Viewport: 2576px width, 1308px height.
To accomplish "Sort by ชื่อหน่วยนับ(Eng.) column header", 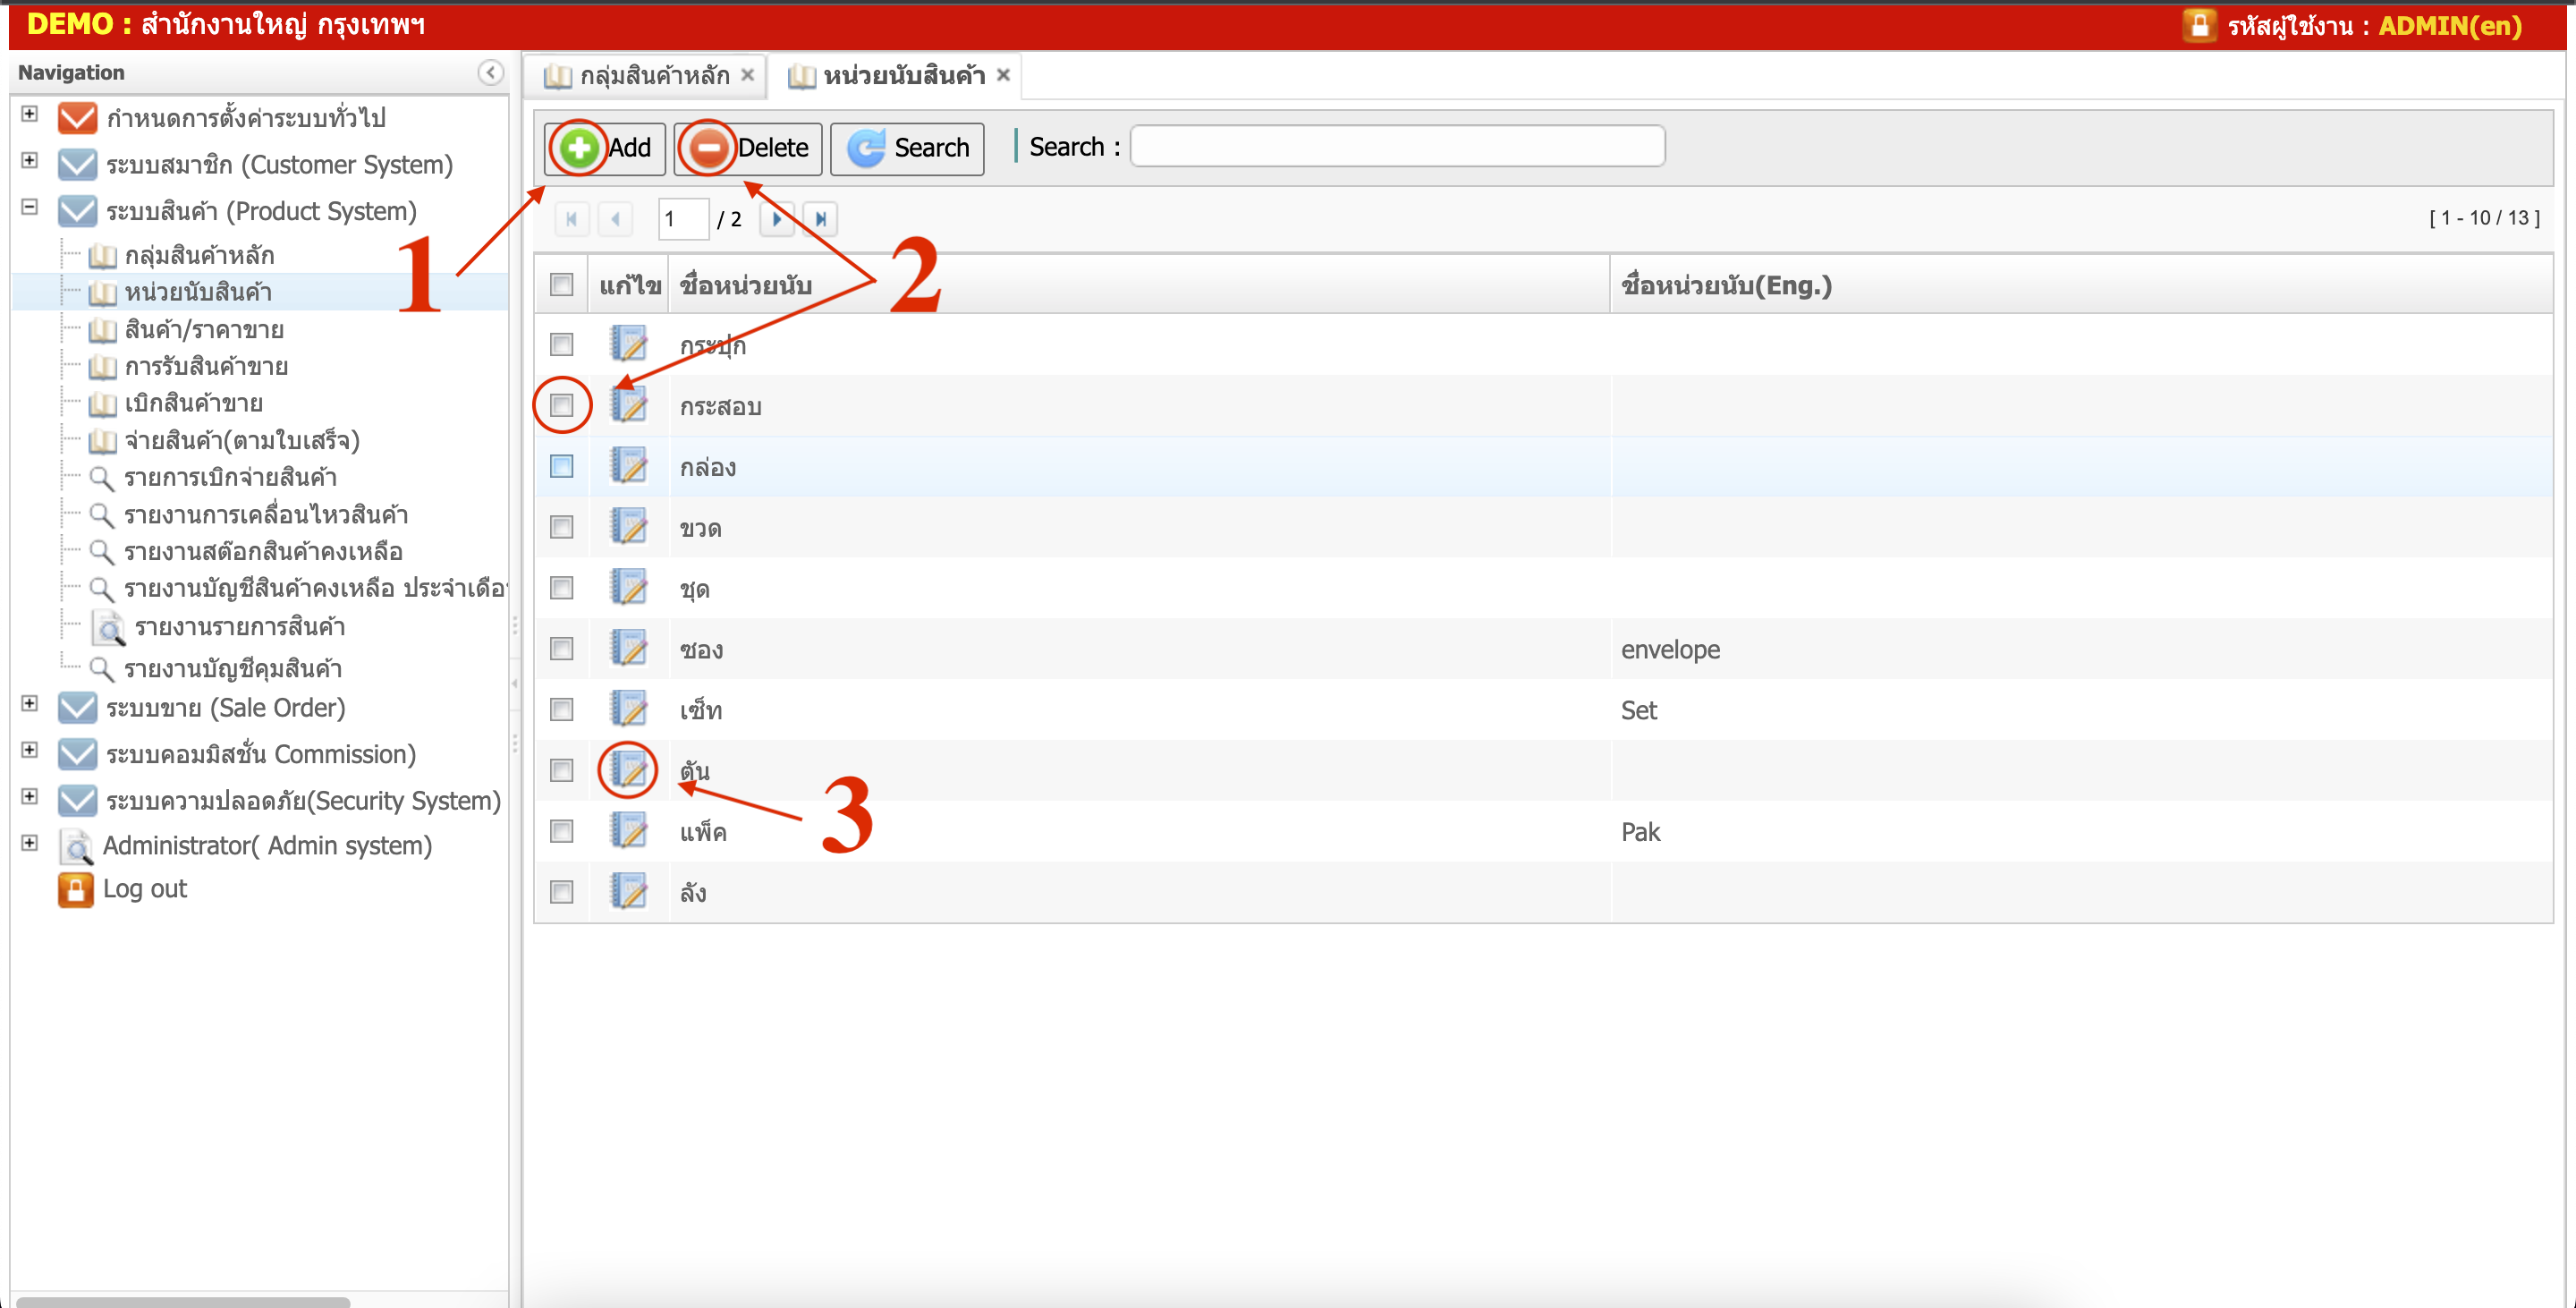I will pyautogui.click(x=1726, y=286).
